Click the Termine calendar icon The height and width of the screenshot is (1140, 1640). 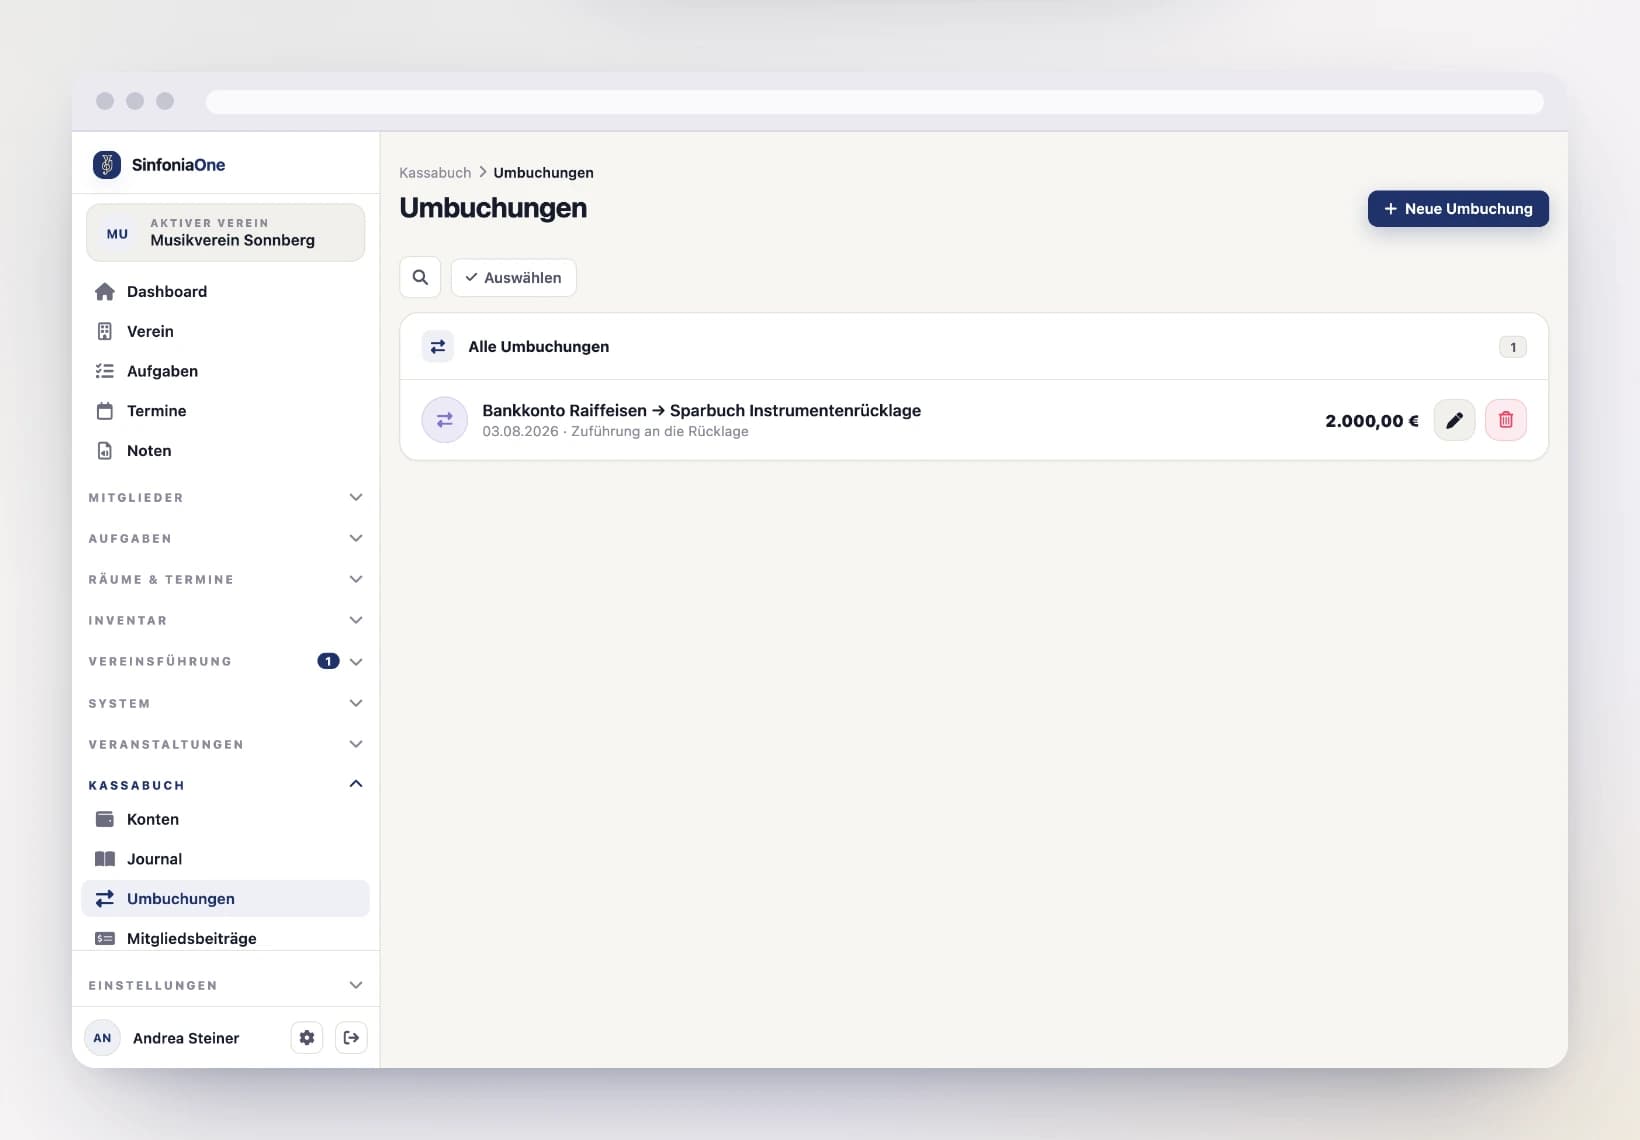[105, 411]
